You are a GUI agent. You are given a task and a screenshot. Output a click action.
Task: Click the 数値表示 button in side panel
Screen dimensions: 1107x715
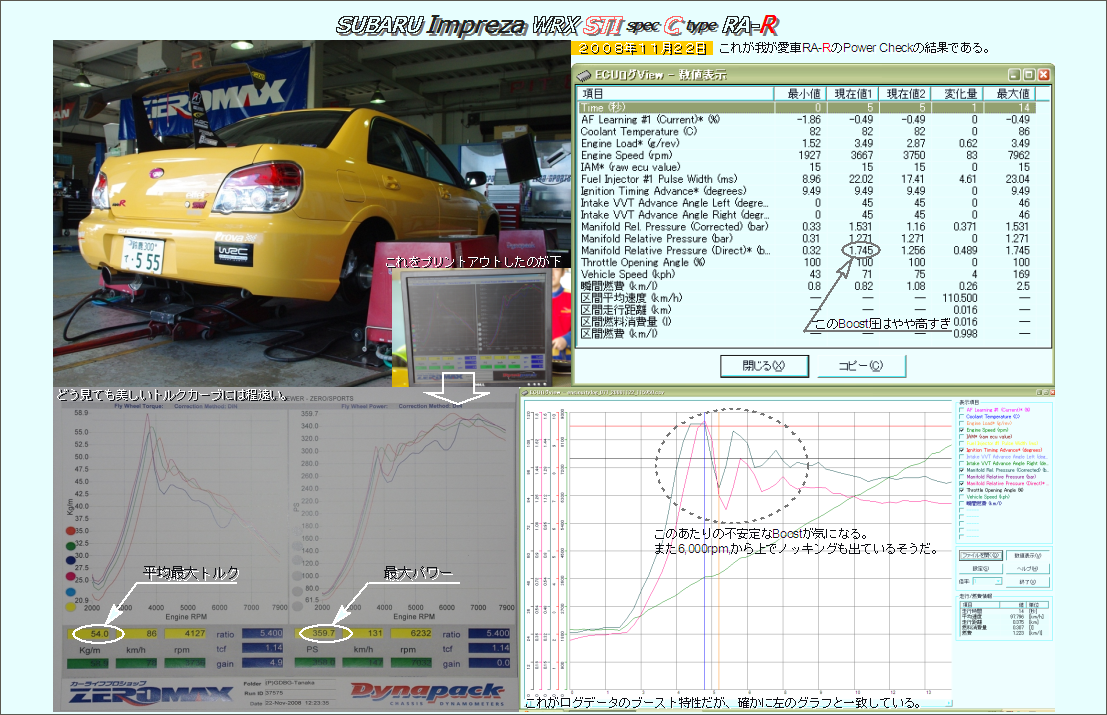coord(1027,554)
